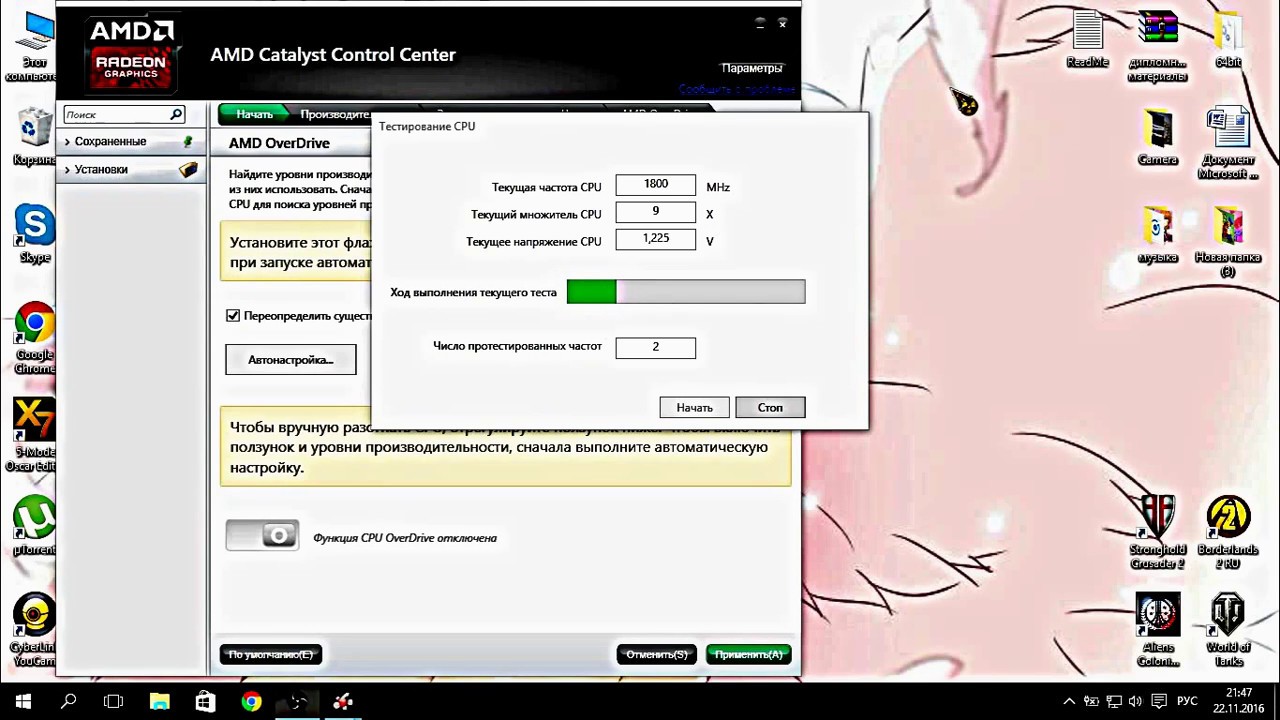Click the Тестирование CPU dialog title
The width and height of the screenshot is (1280, 720).
click(x=427, y=126)
